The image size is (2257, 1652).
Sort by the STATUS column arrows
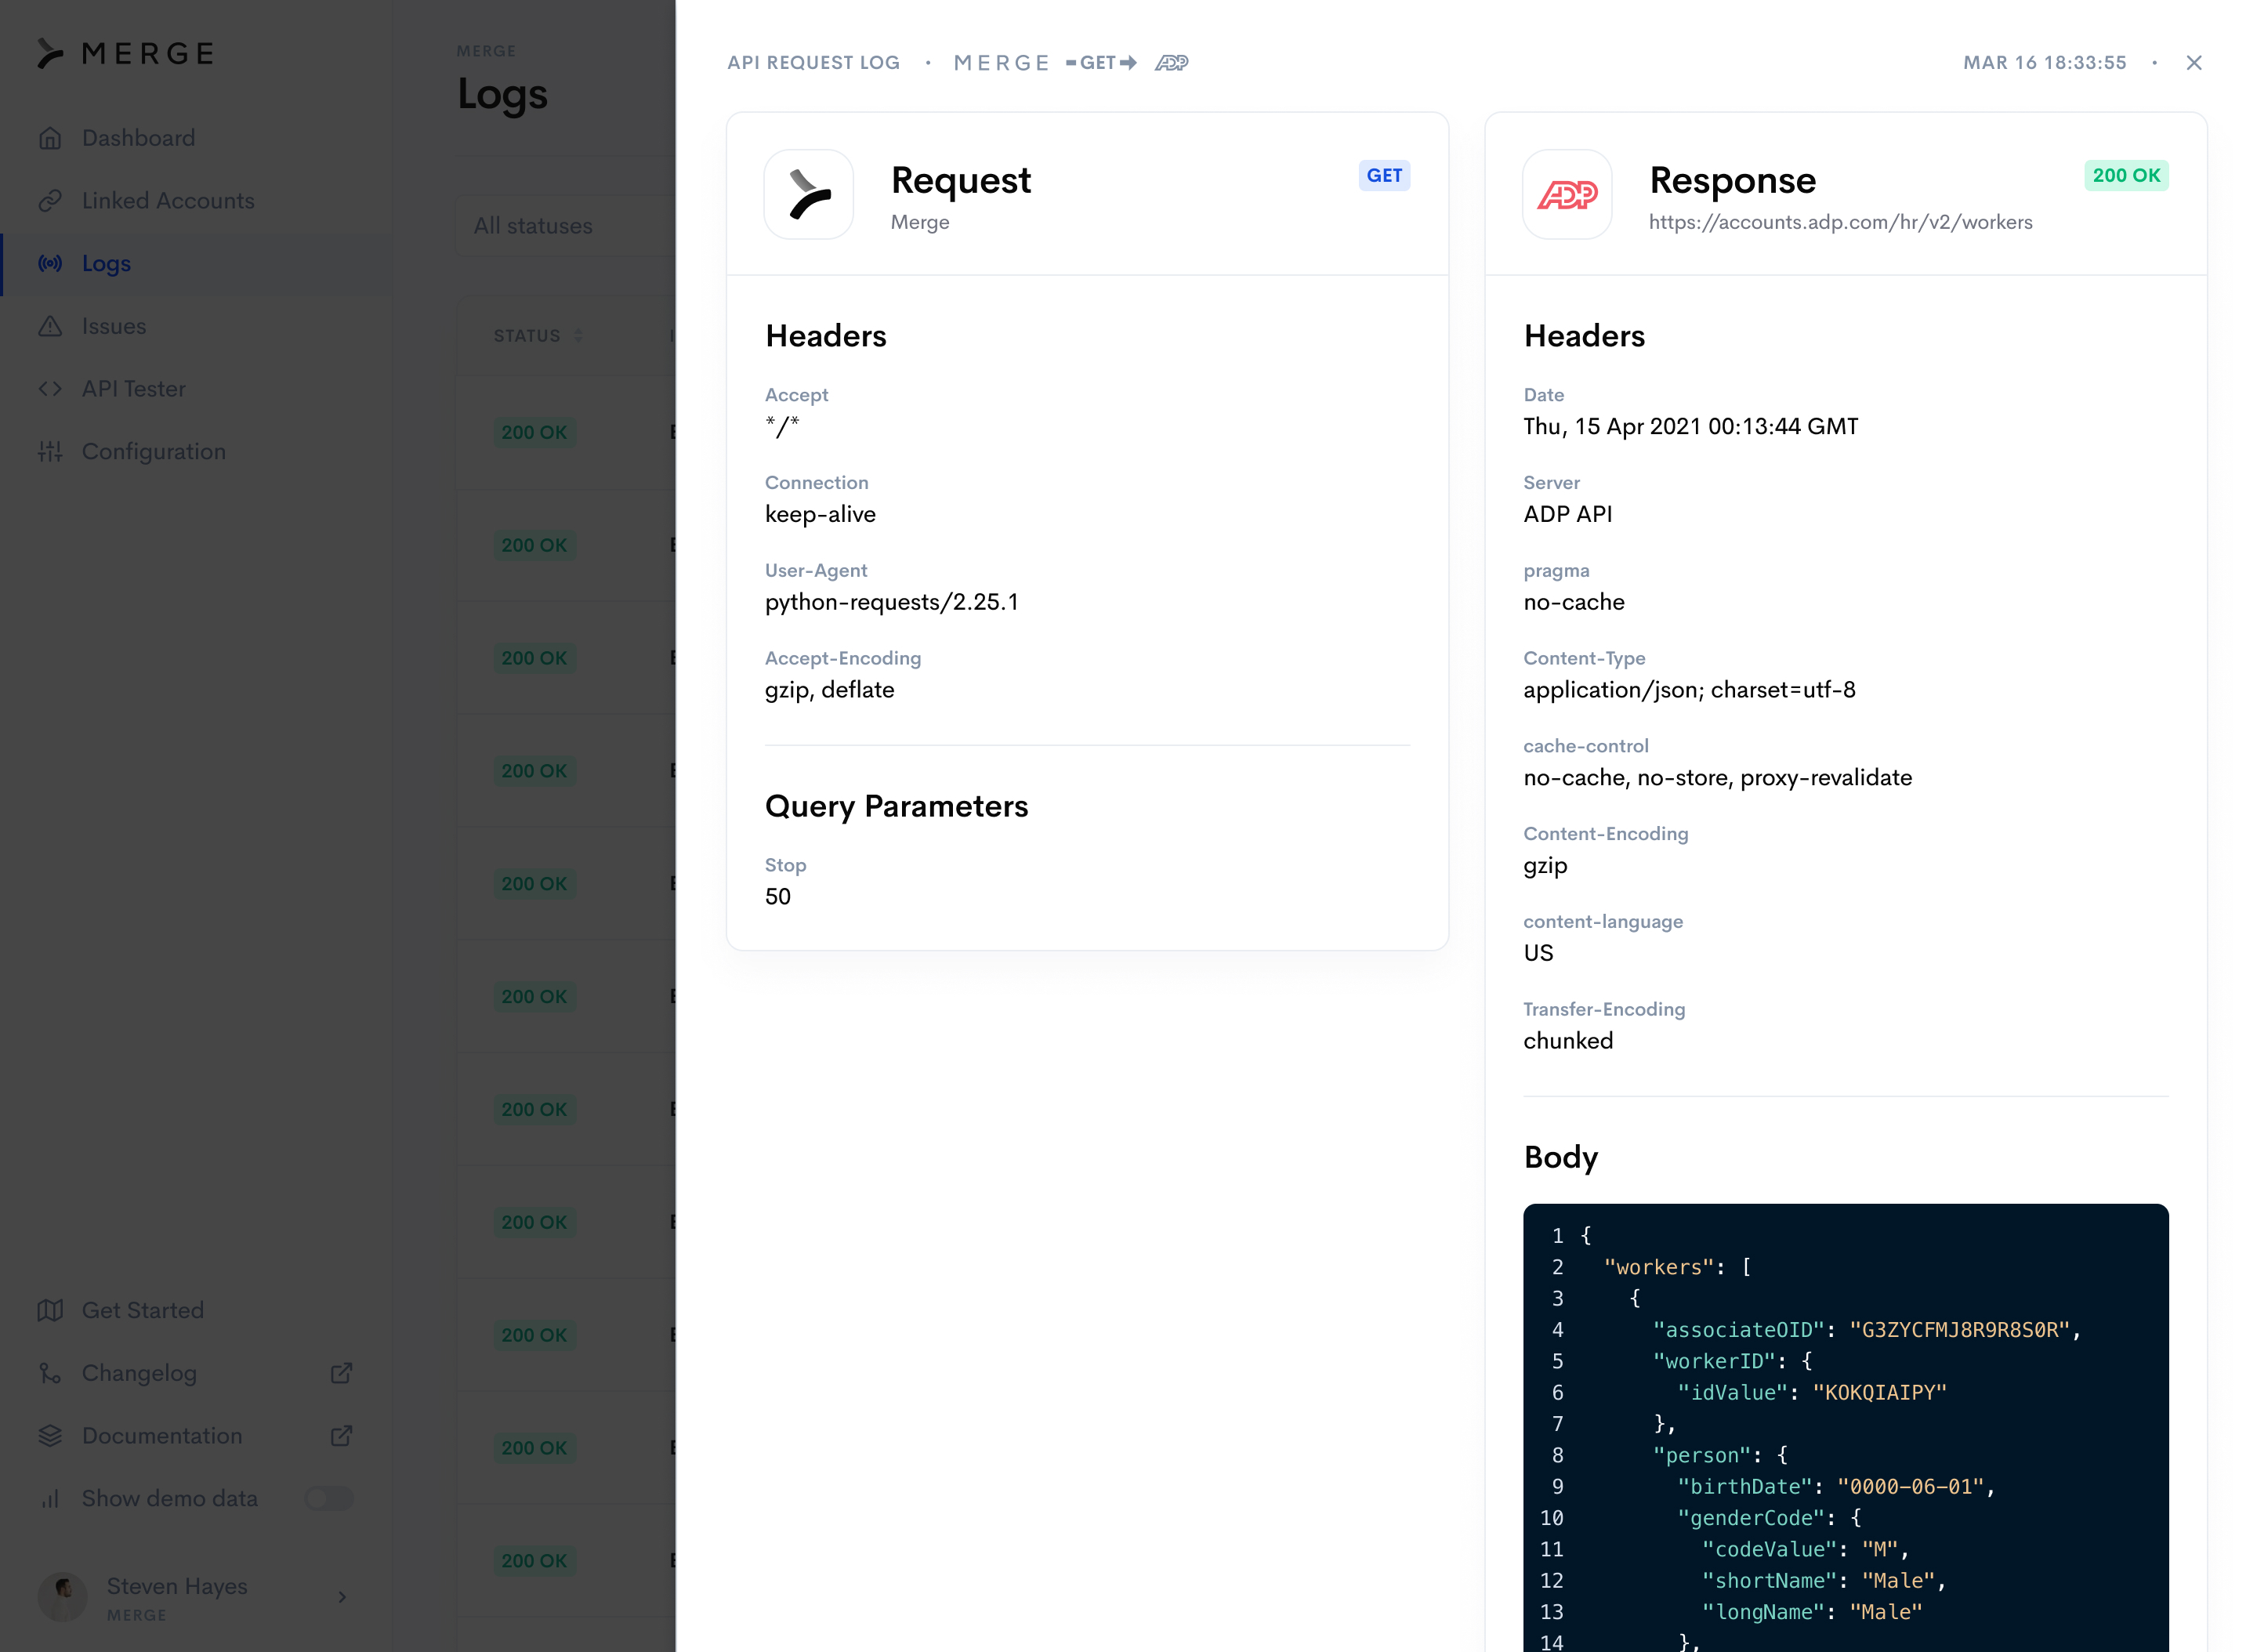coord(578,336)
